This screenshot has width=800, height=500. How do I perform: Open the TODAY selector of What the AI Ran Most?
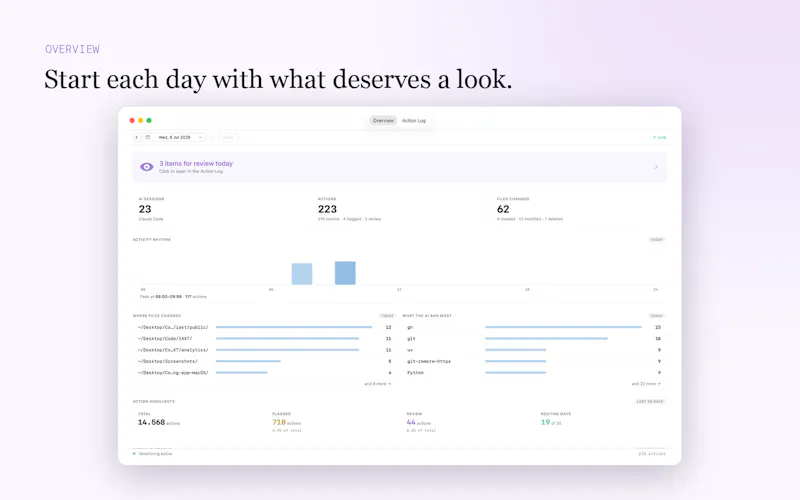click(x=657, y=316)
